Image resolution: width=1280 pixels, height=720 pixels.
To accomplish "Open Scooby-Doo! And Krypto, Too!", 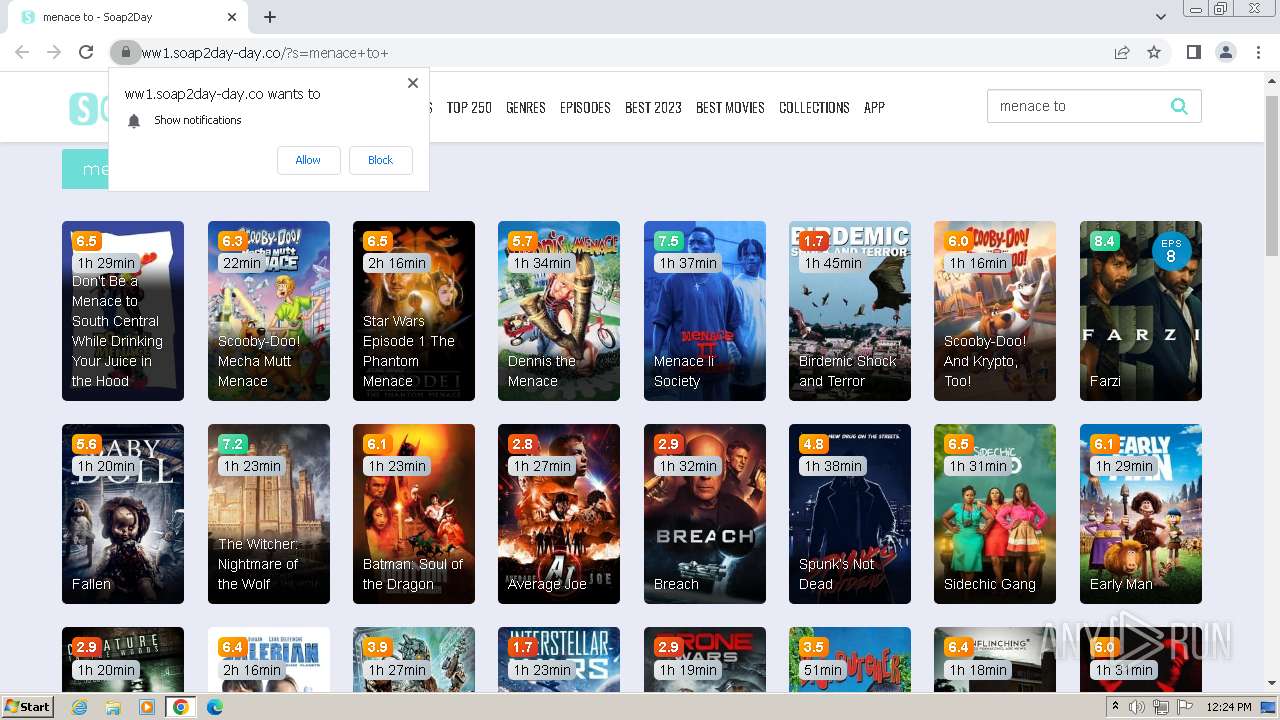I will click(995, 311).
